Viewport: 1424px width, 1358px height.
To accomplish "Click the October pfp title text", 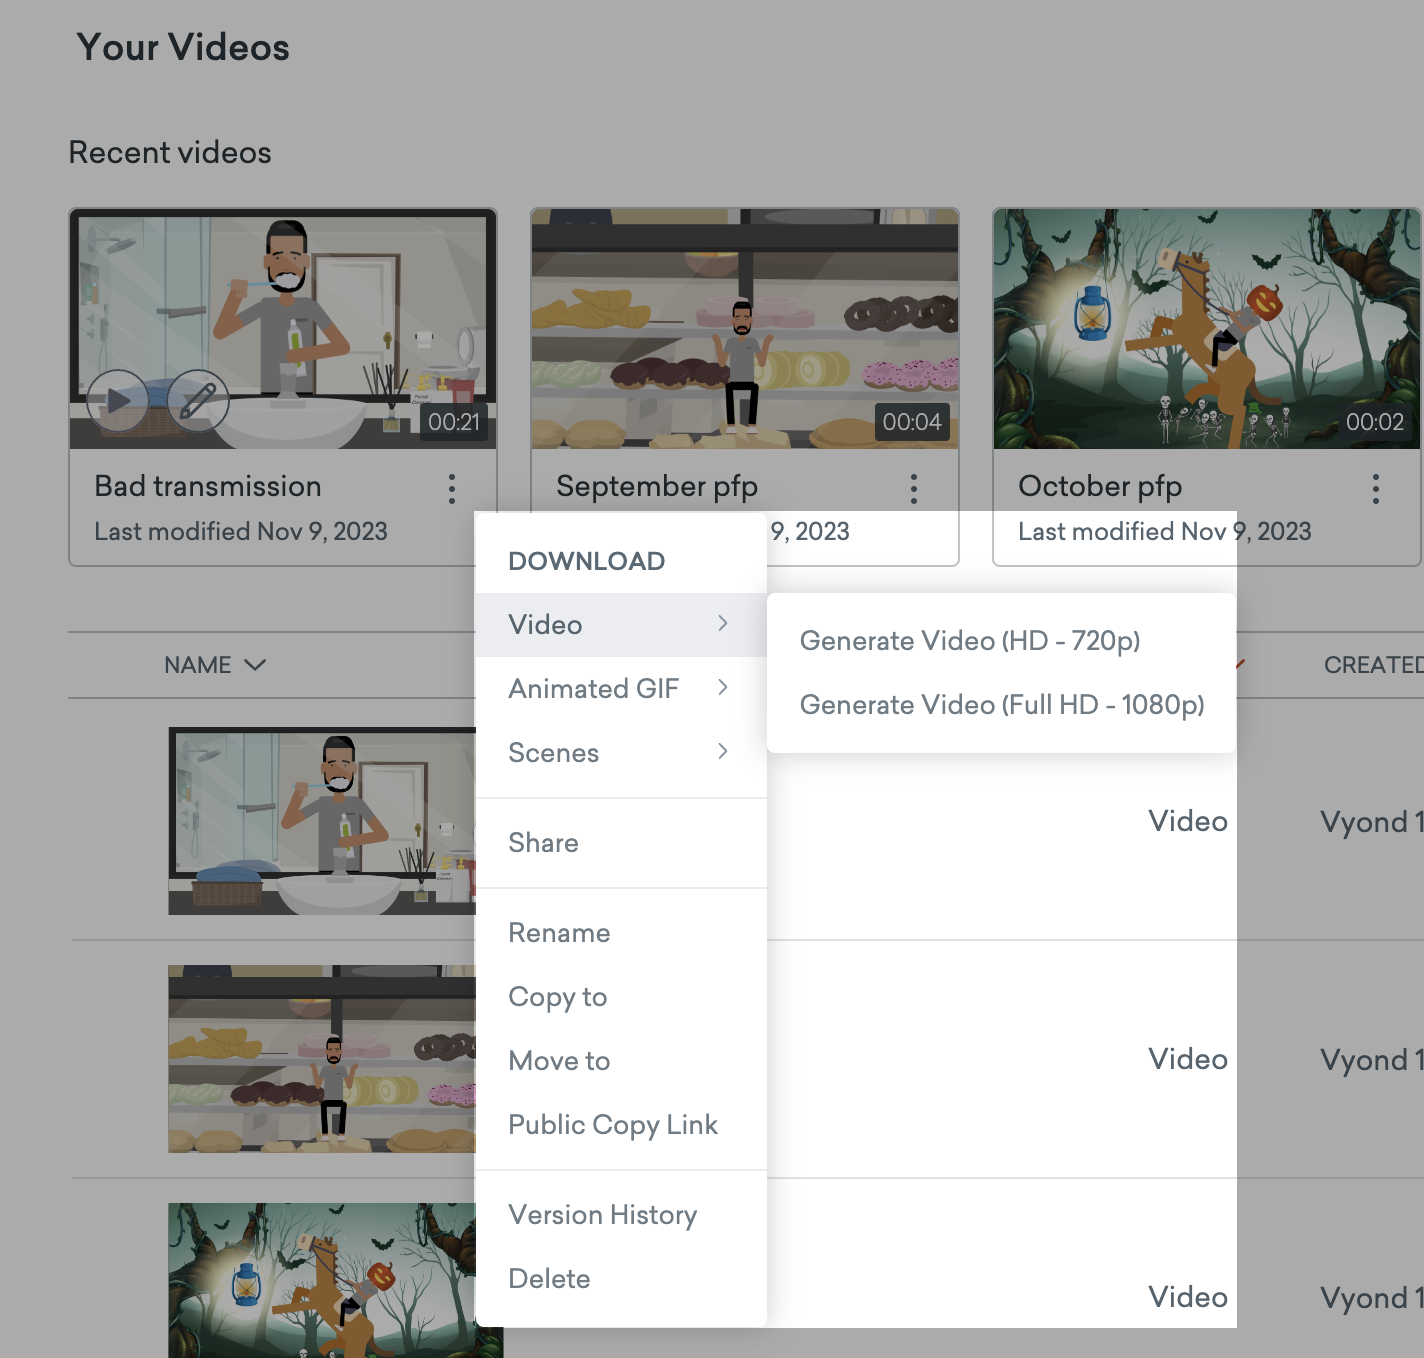I will [x=1100, y=486].
